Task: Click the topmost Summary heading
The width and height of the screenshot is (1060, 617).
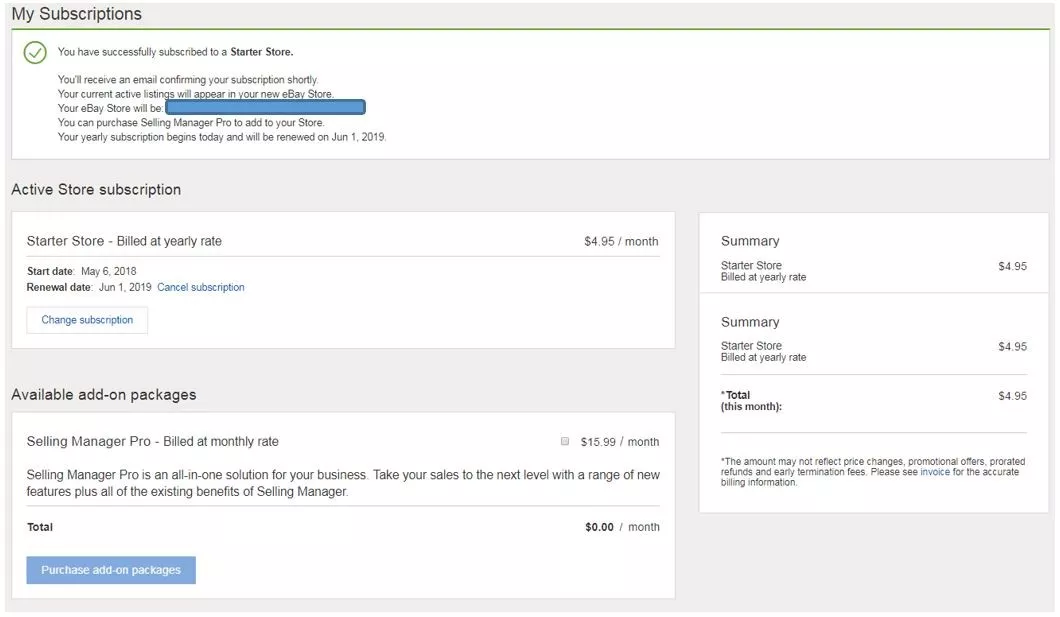Action: tap(750, 241)
